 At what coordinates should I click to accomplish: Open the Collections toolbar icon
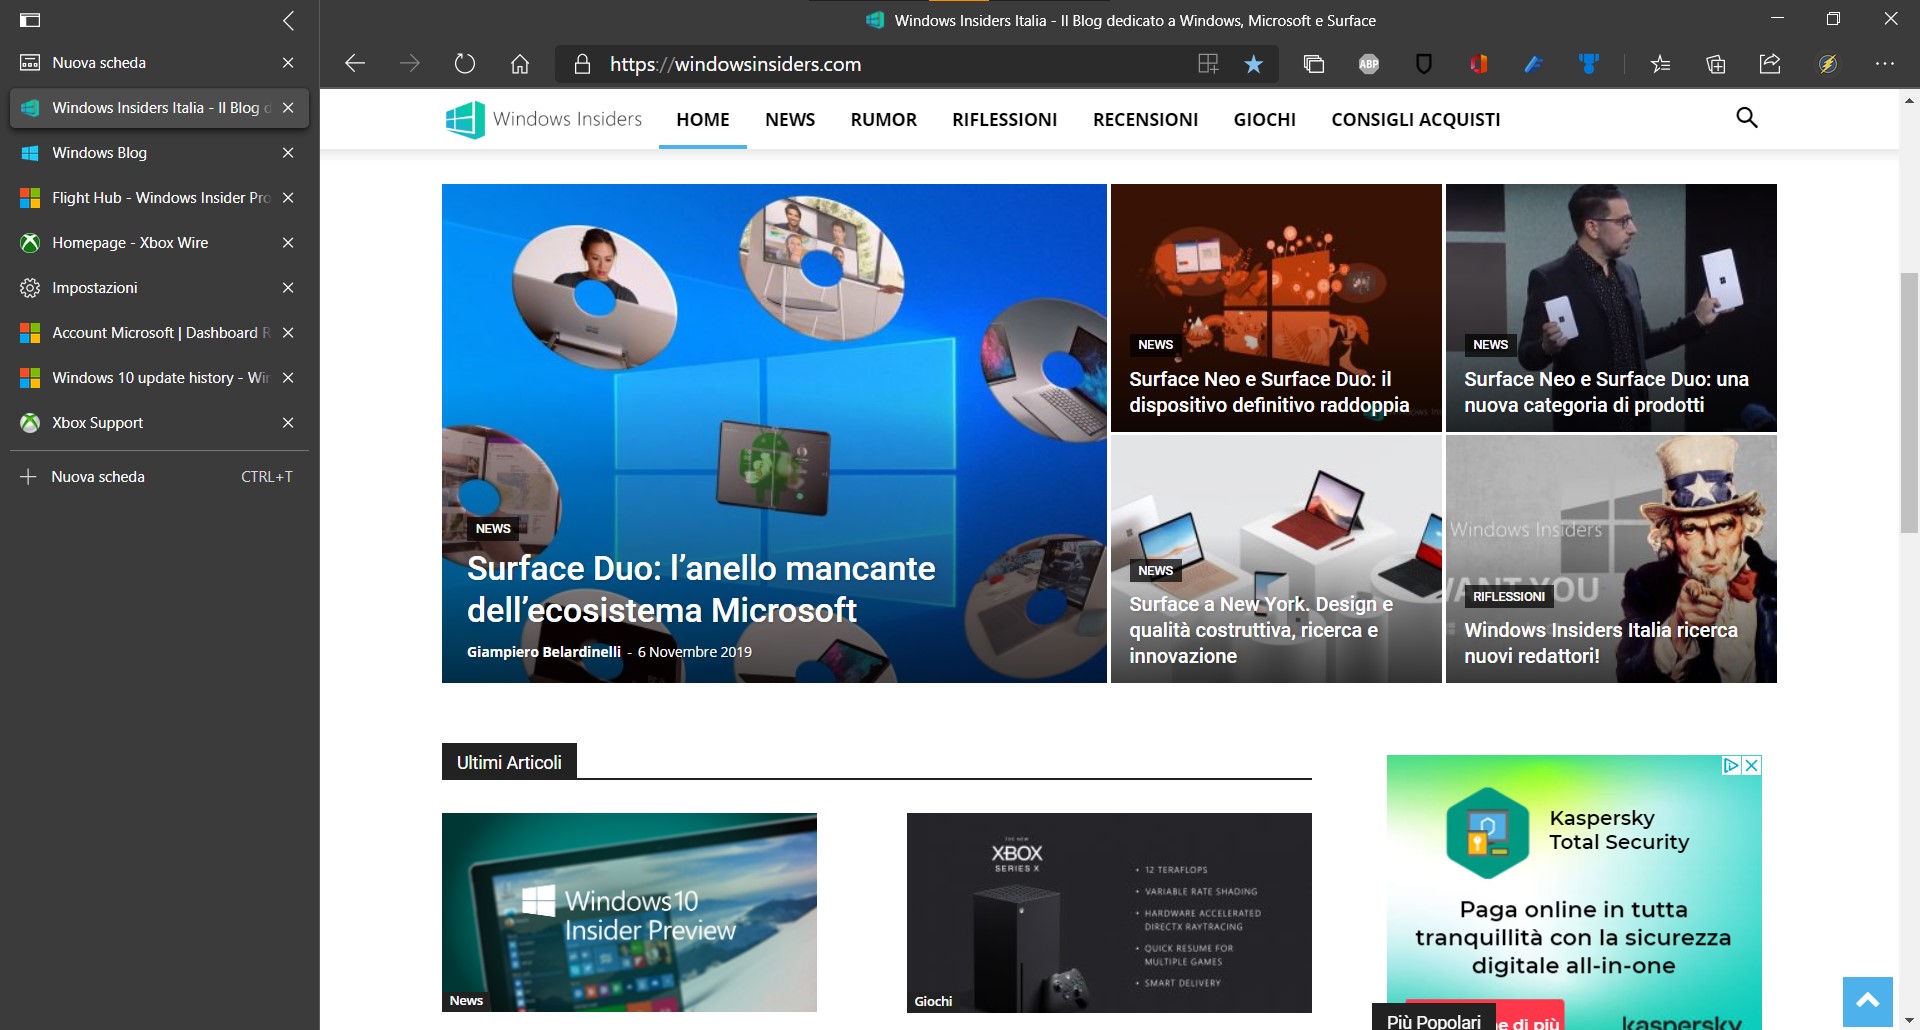(x=1314, y=64)
